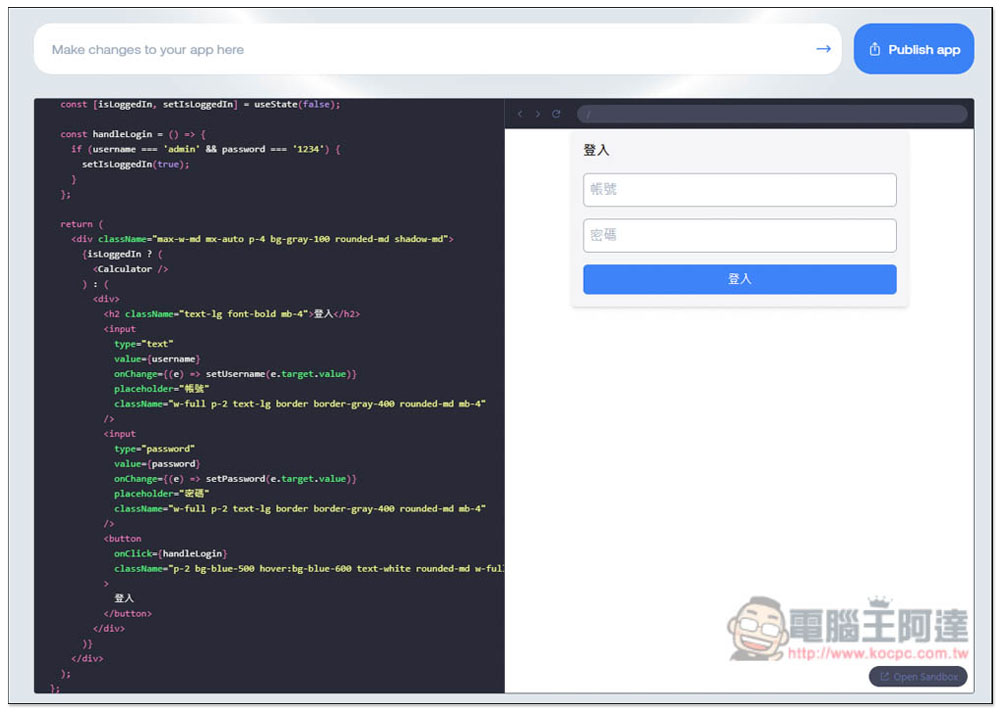Click the 帳號 username input field
This screenshot has height=712, width=1000.
point(739,189)
